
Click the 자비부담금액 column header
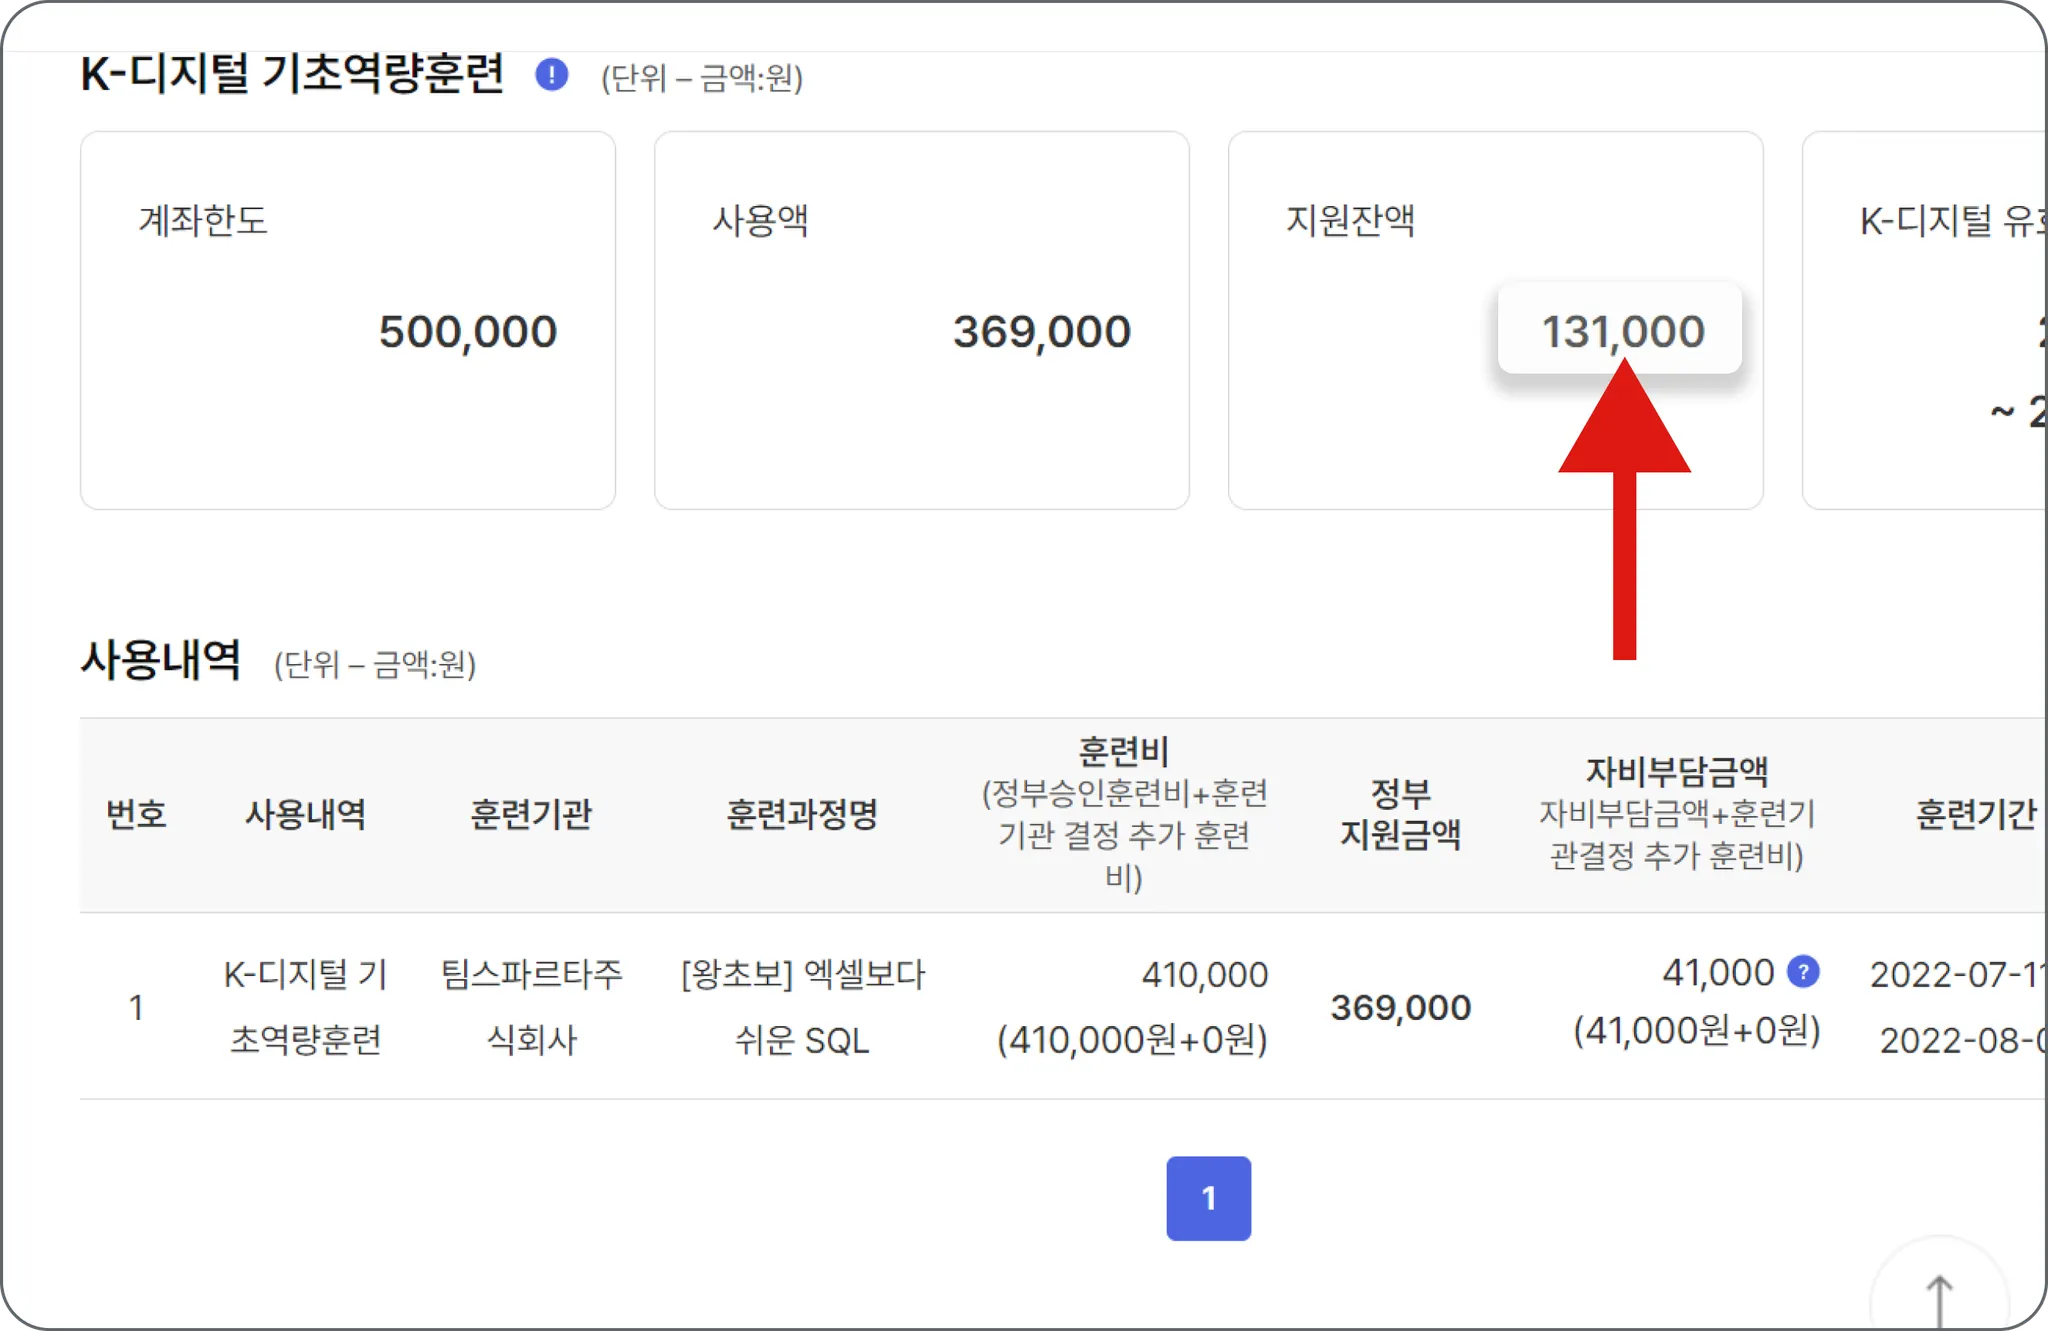pyautogui.click(x=1677, y=772)
